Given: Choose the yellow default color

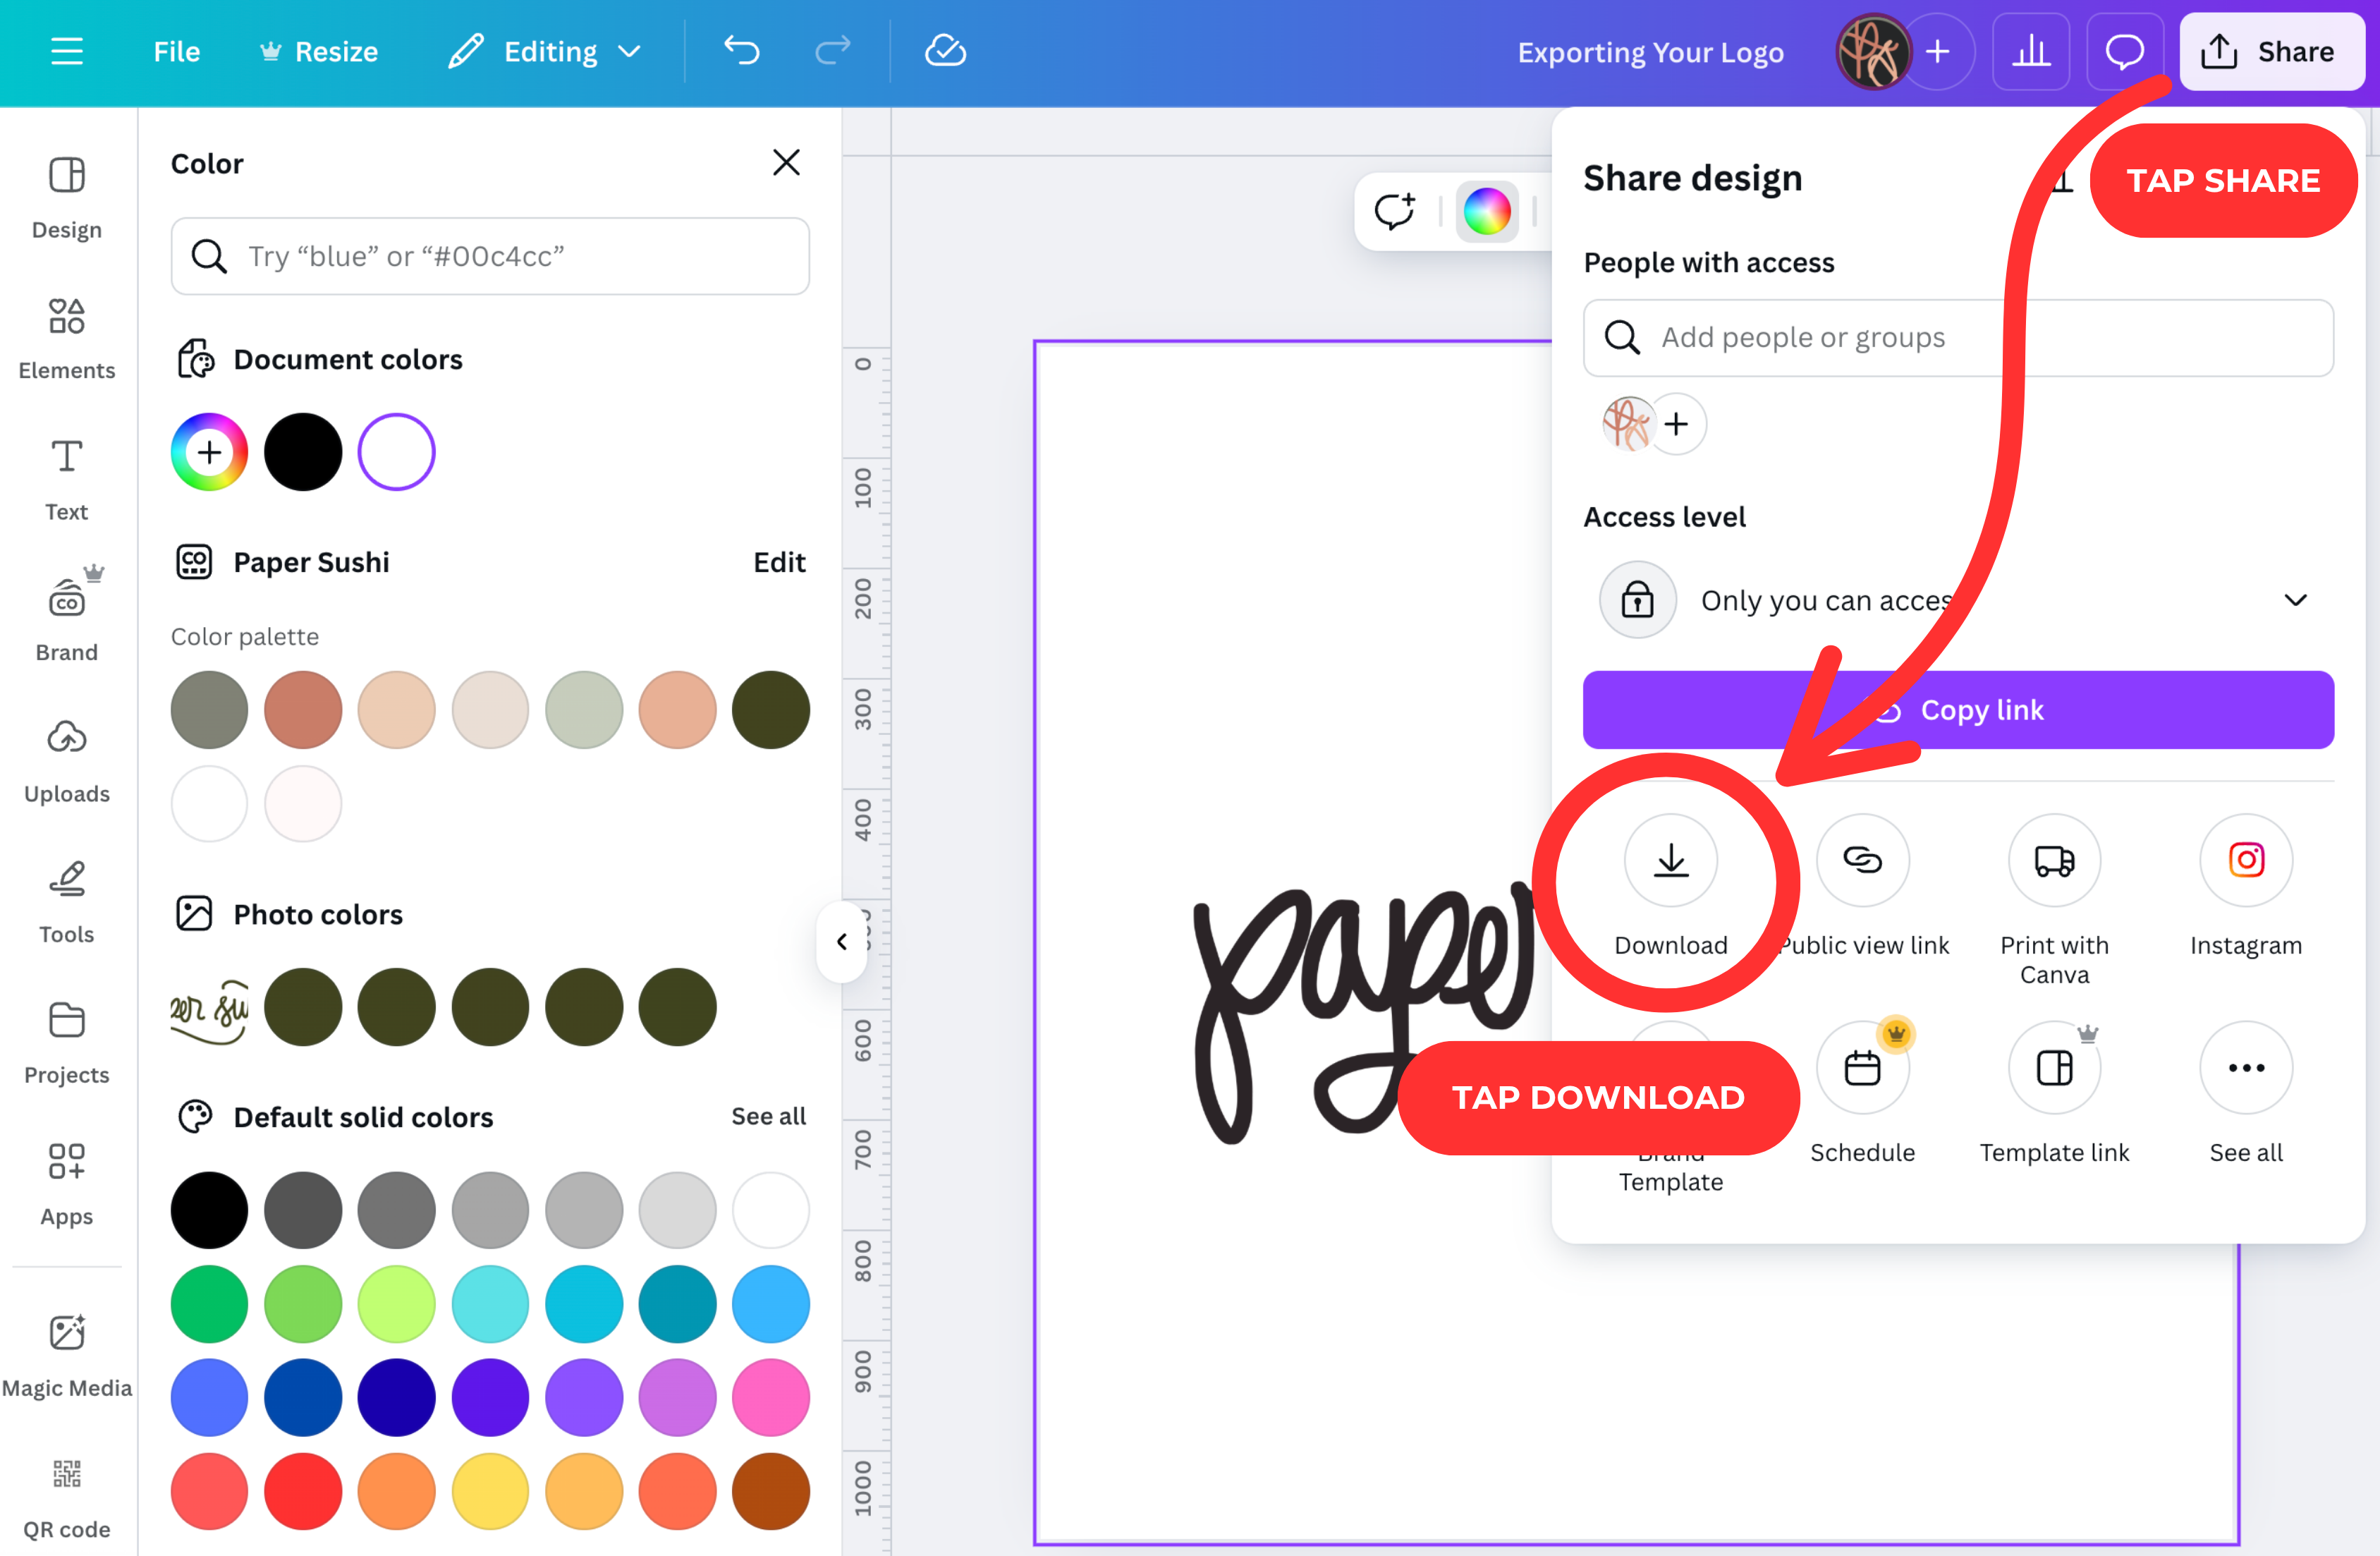Looking at the screenshot, I should pyautogui.click(x=490, y=1491).
